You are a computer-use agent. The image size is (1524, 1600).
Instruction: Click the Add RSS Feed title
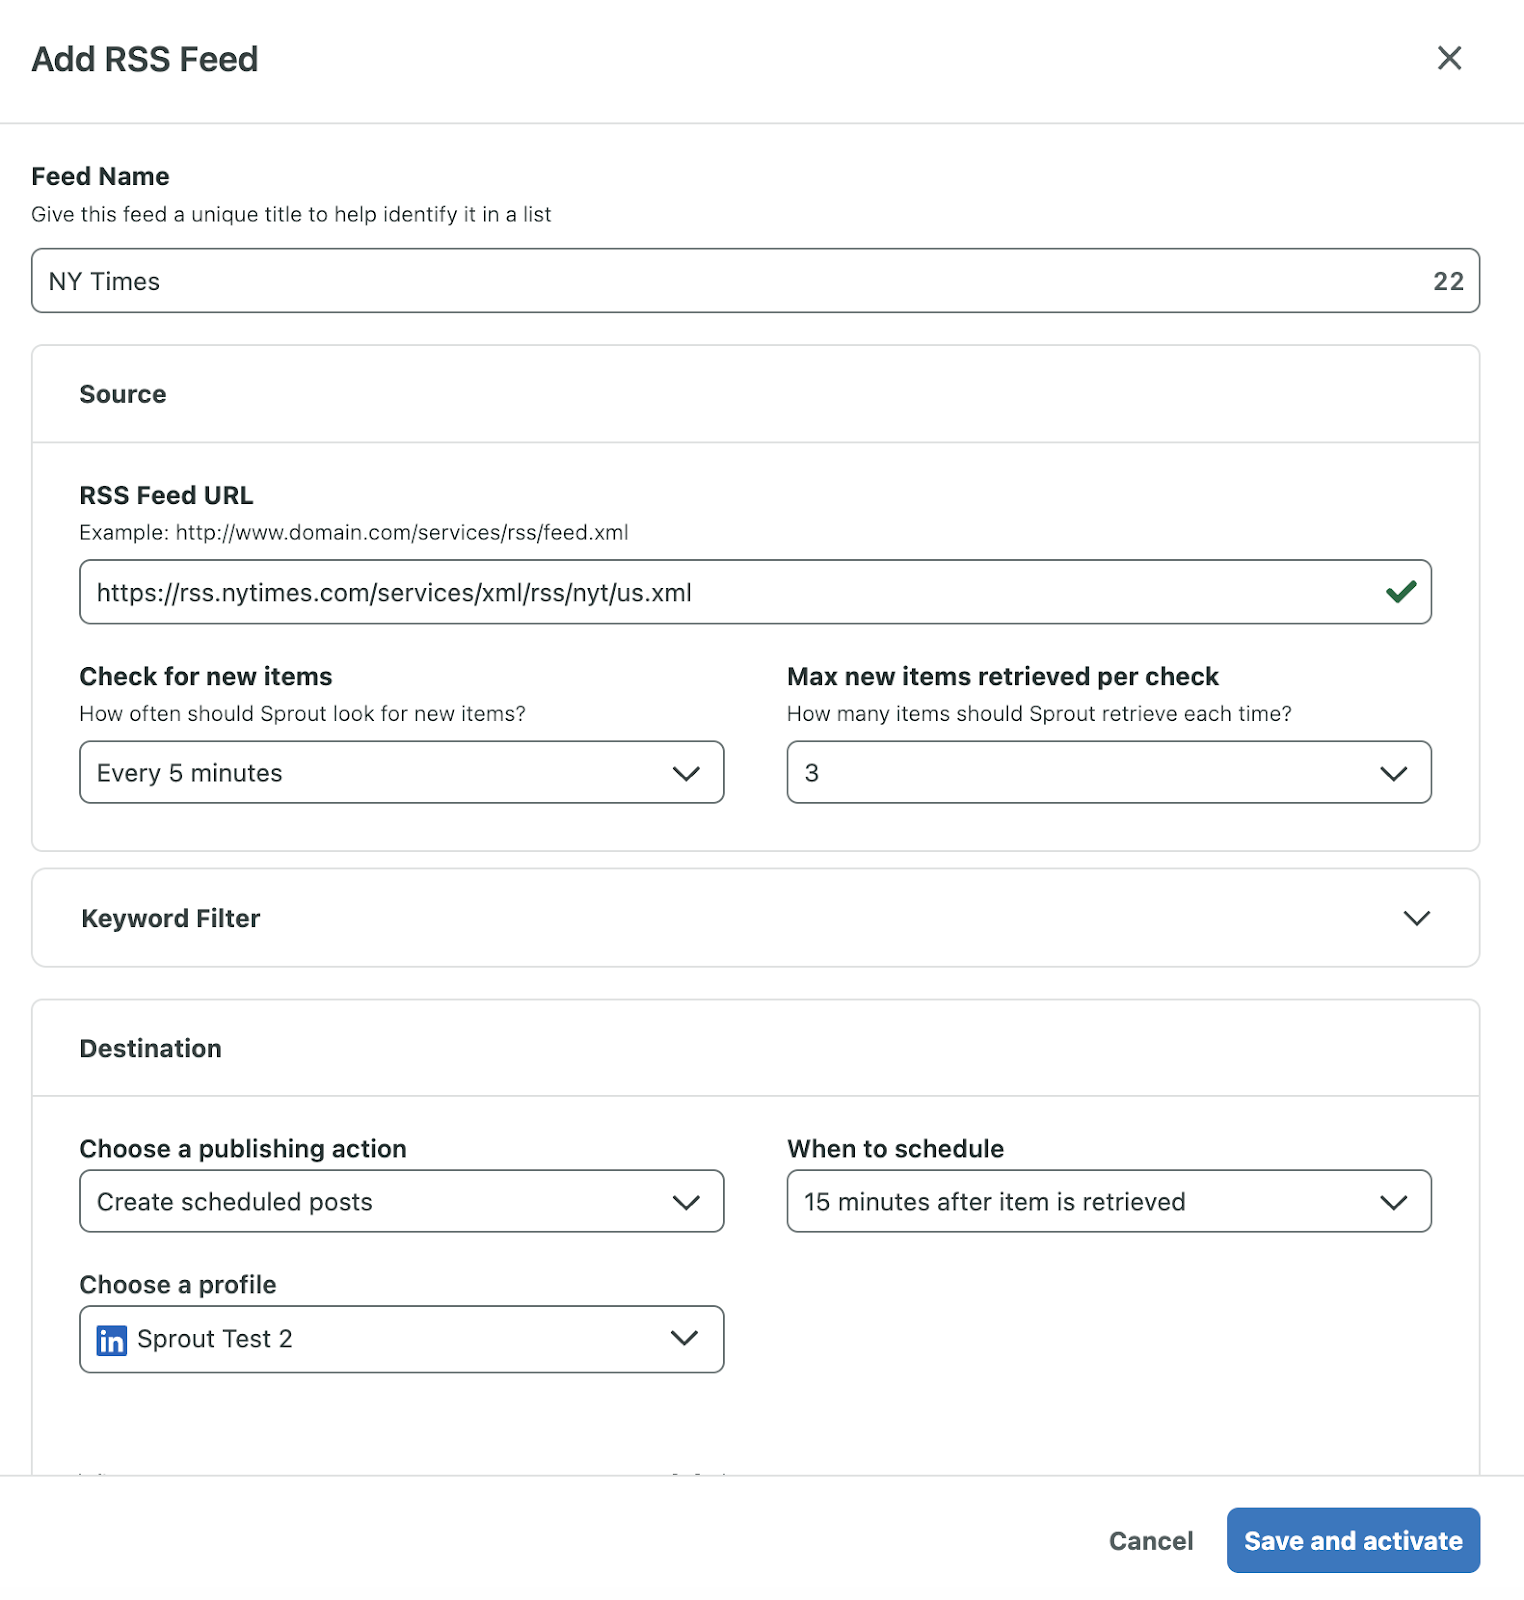[x=145, y=59]
